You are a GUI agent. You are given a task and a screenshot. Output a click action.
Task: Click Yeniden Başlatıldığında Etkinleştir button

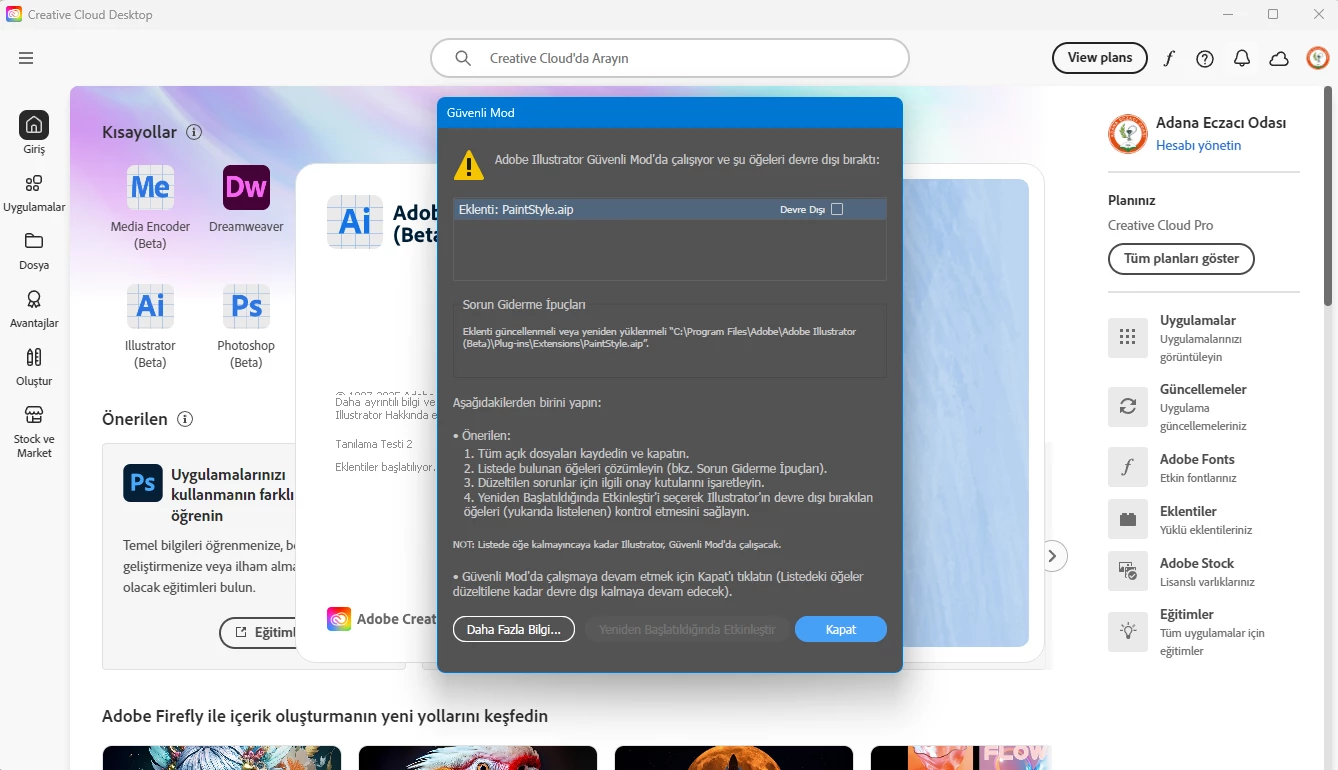coord(686,629)
